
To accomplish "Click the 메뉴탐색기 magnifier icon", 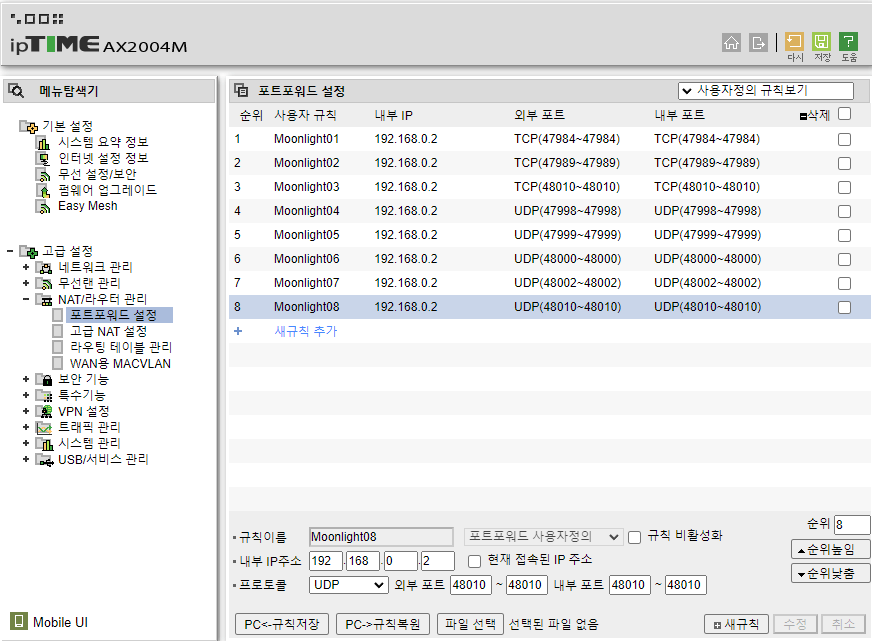I will coord(16,91).
